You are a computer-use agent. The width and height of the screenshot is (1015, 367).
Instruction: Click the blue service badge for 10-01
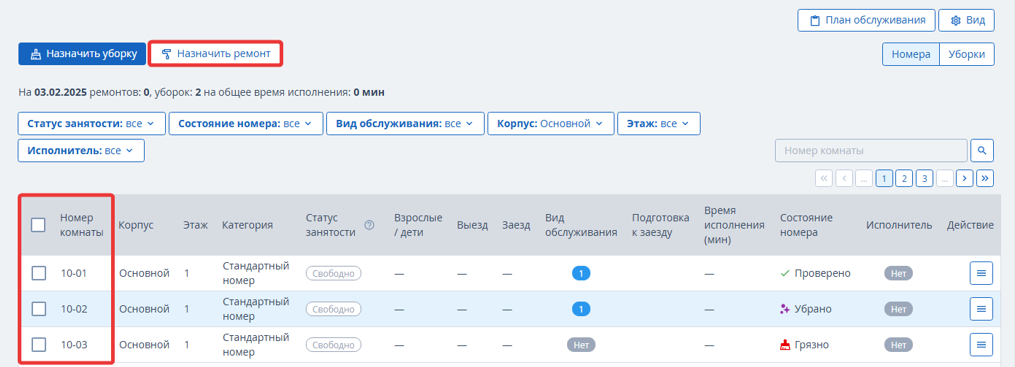pyautogui.click(x=581, y=273)
